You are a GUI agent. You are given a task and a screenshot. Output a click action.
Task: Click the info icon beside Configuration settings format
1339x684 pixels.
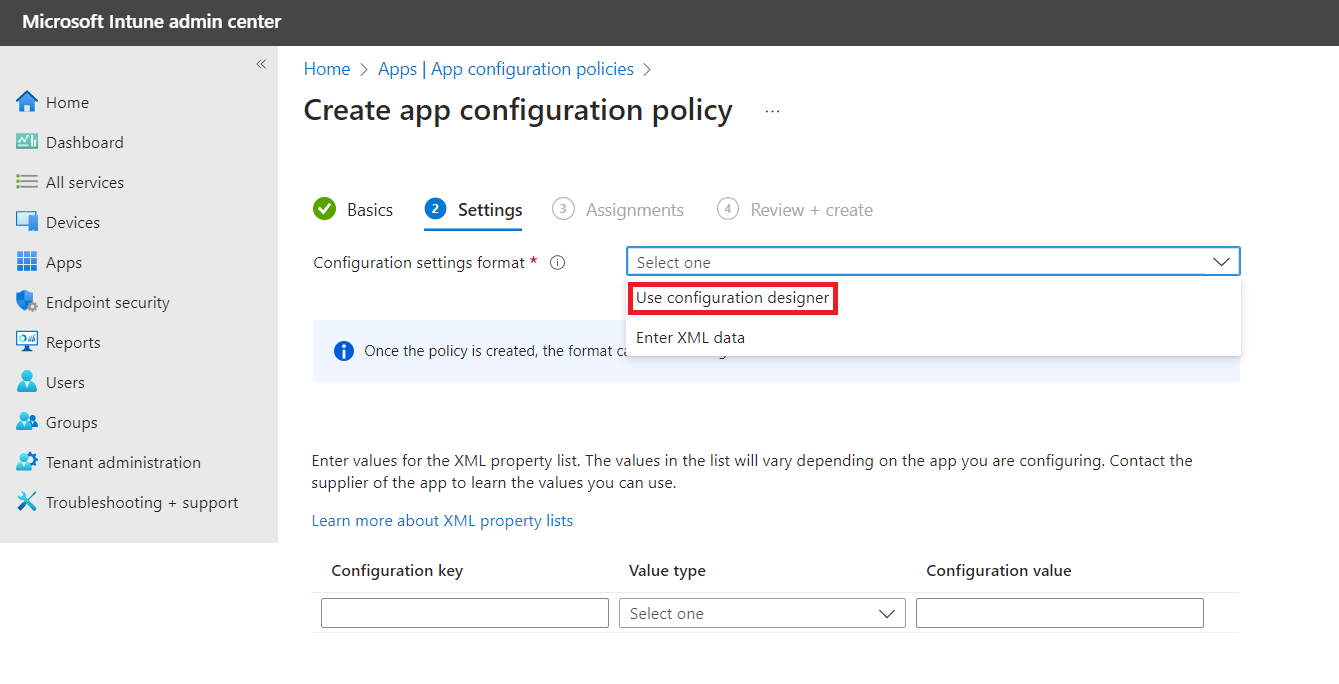point(558,263)
